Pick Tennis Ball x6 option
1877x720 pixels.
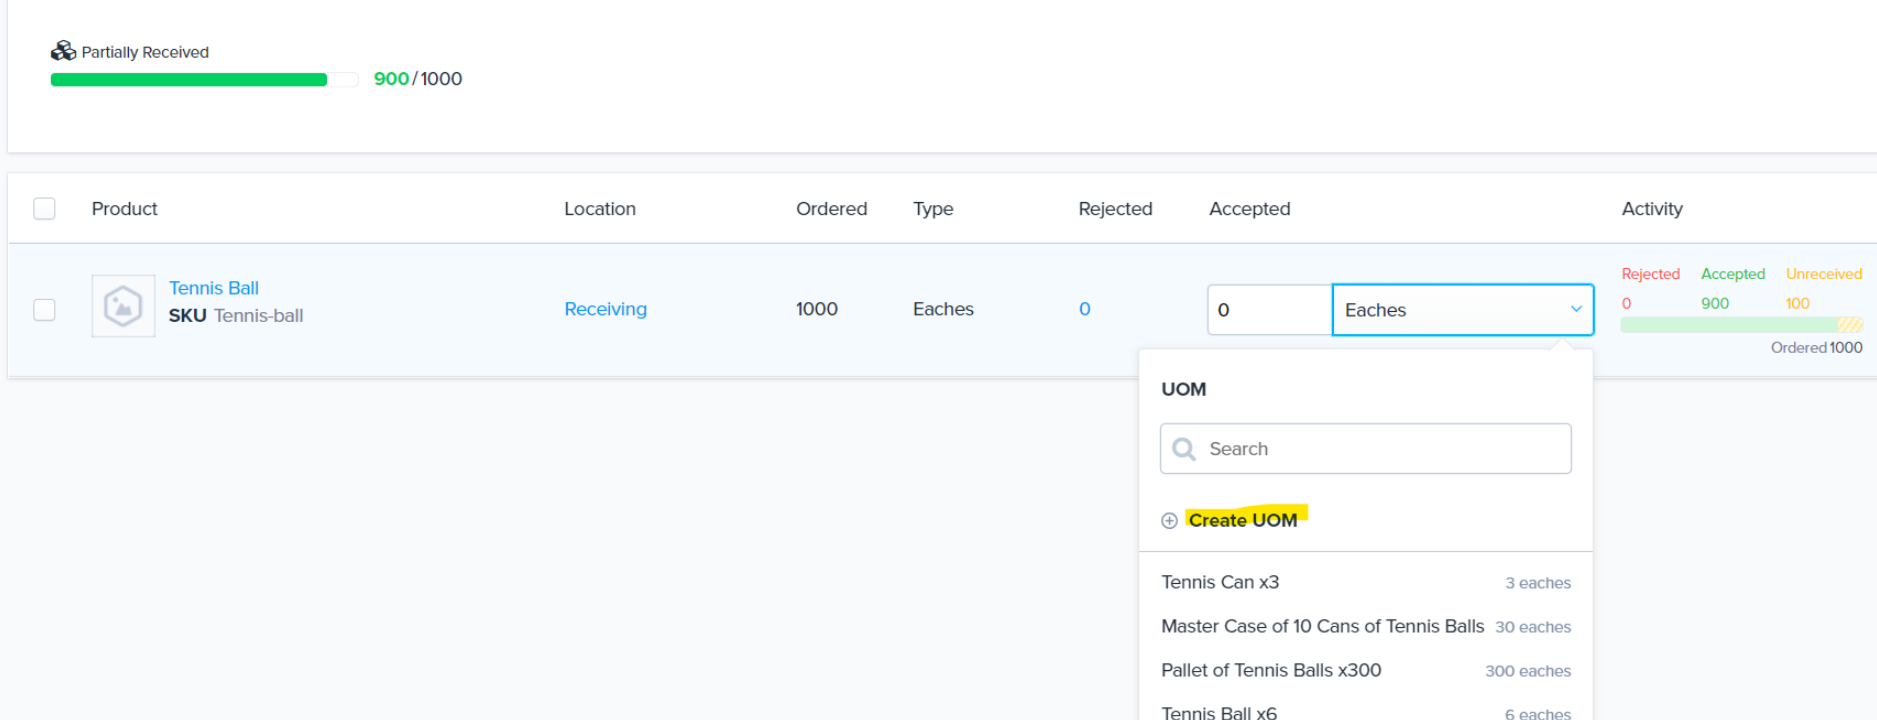coord(1366,710)
